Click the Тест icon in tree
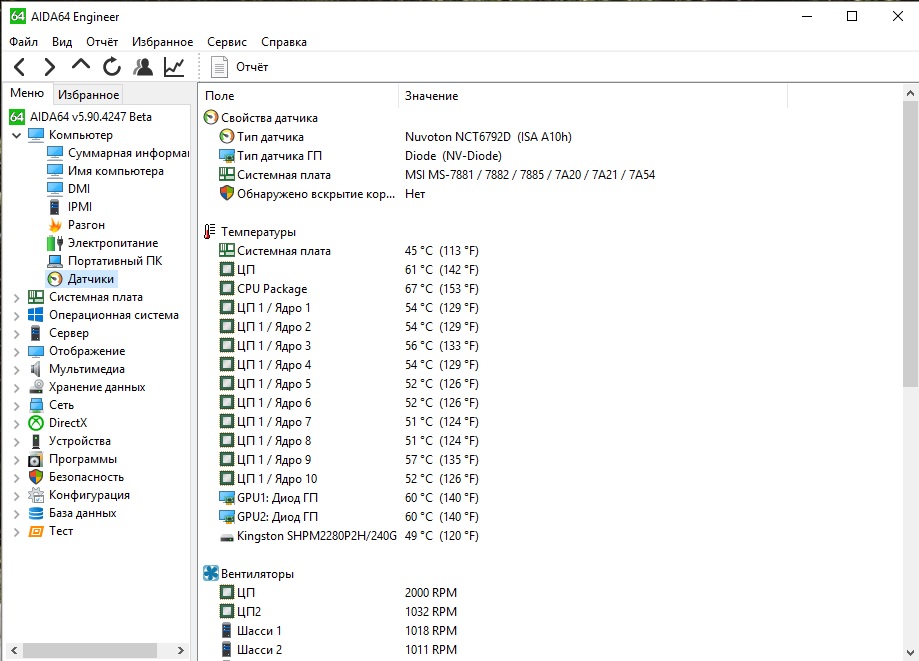This screenshot has width=919, height=661. 36,531
